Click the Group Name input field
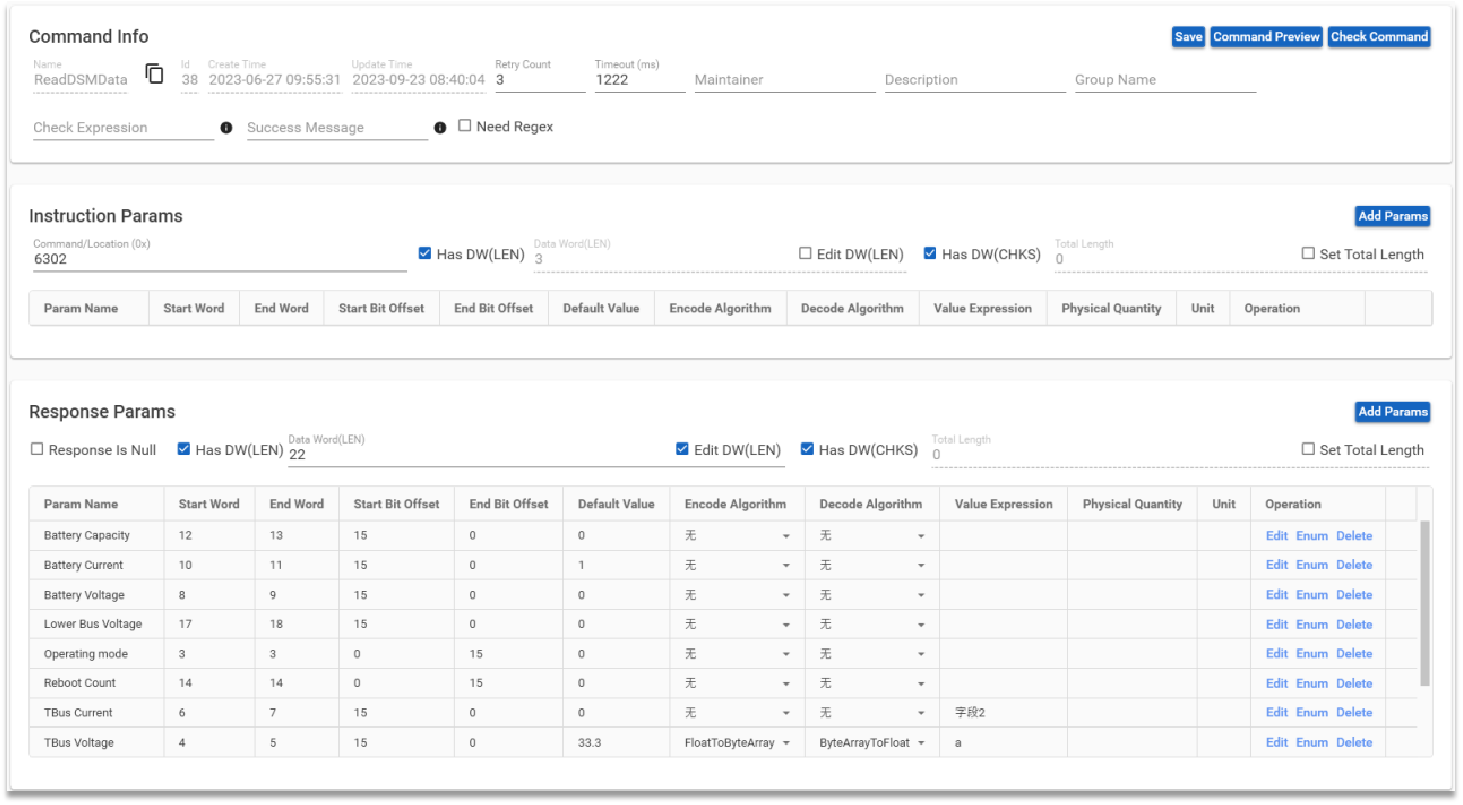 [1165, 80]
